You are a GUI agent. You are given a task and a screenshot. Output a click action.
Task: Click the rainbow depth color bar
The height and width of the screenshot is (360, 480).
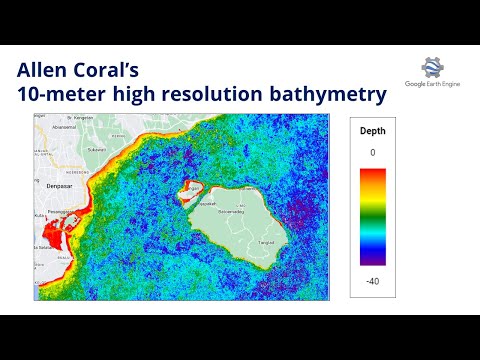(x=373, y=217)
